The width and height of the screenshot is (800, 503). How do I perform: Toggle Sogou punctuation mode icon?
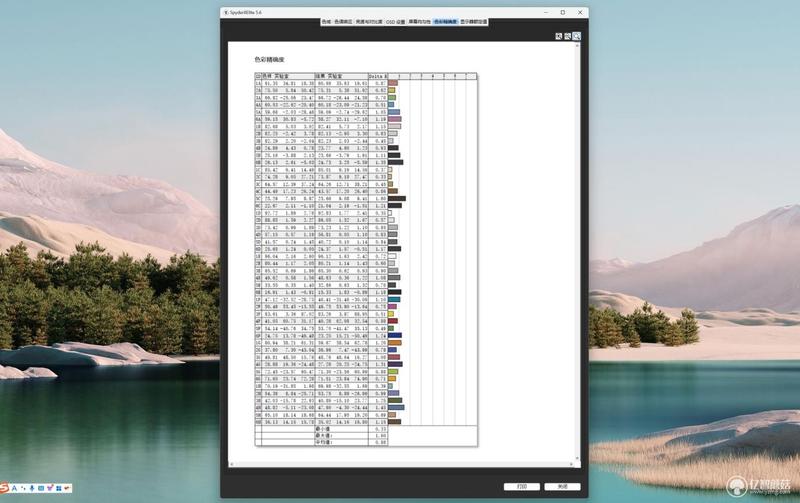23,488
